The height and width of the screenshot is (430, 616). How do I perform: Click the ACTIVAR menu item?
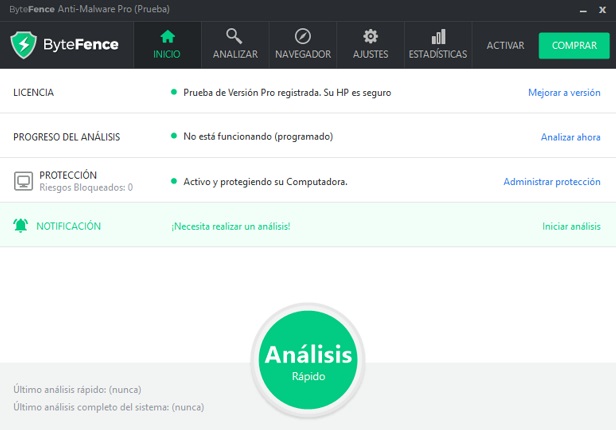click(x=505, y=46)
